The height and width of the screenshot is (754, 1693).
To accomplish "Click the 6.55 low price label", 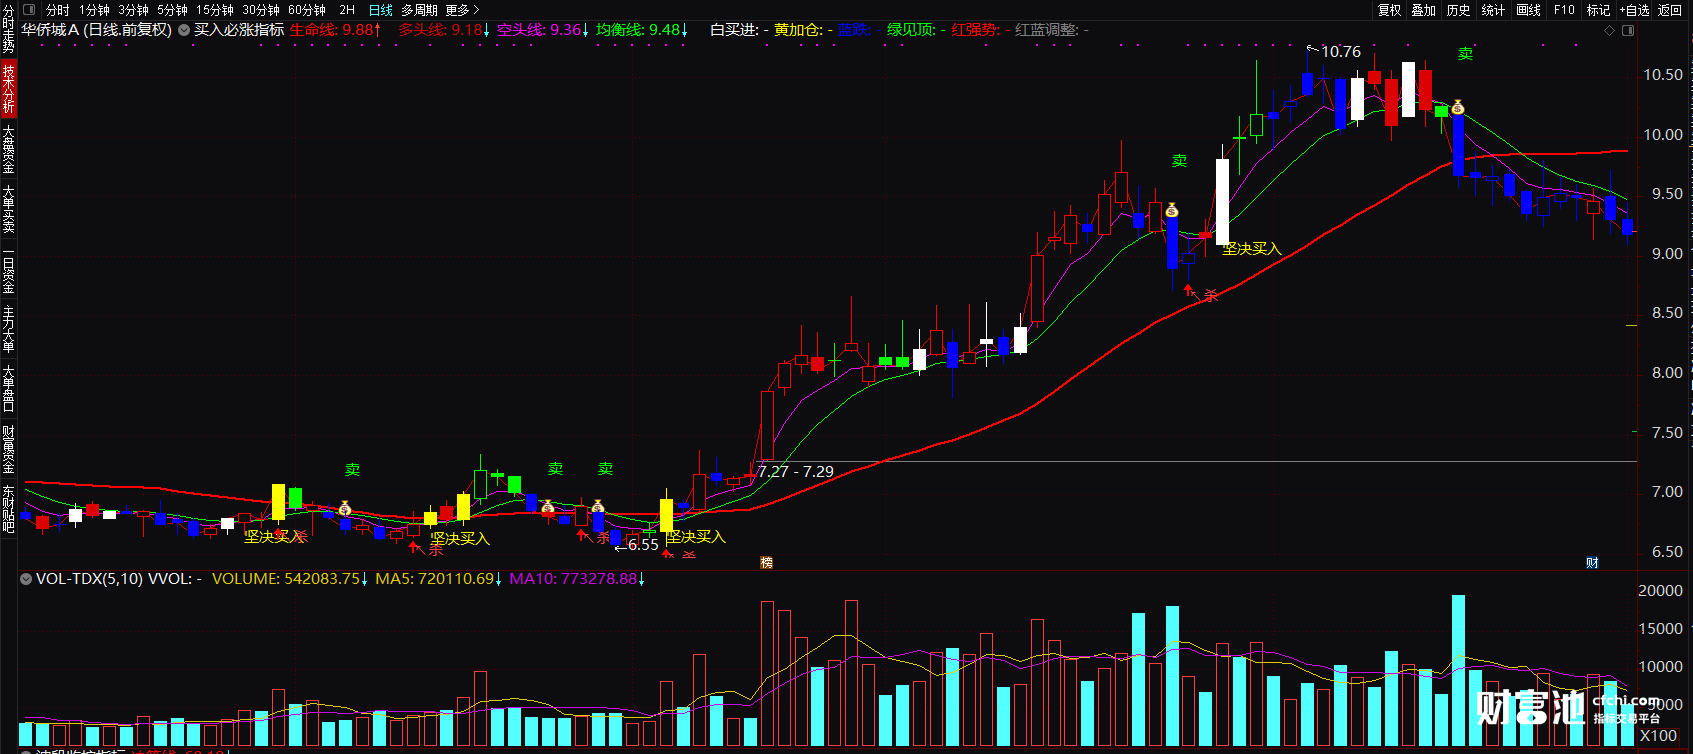I will (x=643, y=545).
